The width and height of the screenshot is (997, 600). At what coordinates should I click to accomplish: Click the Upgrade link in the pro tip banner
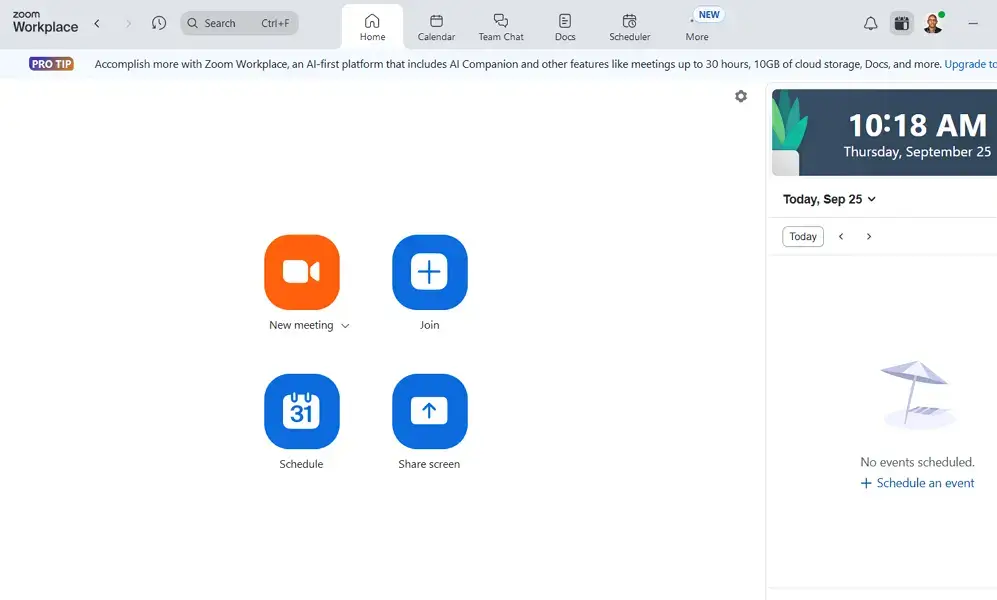pyautogui.click(x=969, y=63)
